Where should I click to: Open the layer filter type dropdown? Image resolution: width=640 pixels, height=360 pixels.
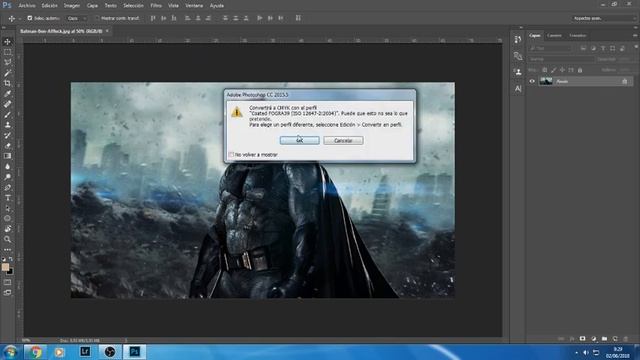coord(551,48)
